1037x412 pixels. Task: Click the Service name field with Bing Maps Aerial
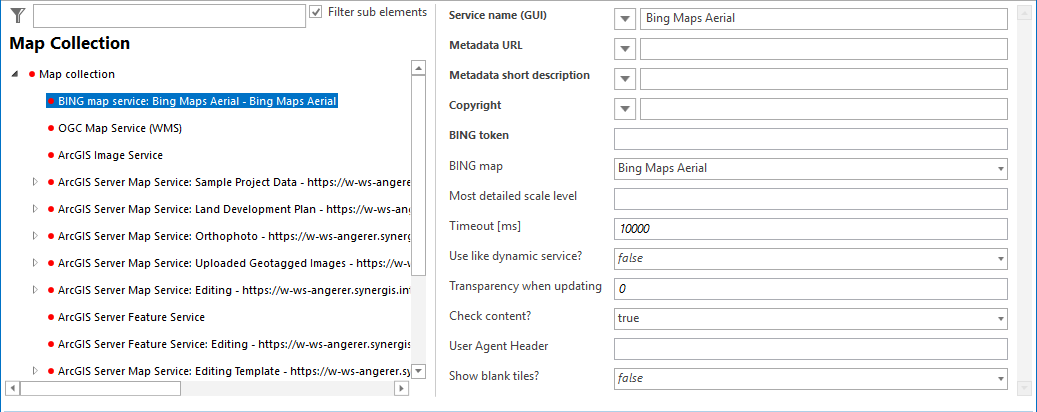824,19
